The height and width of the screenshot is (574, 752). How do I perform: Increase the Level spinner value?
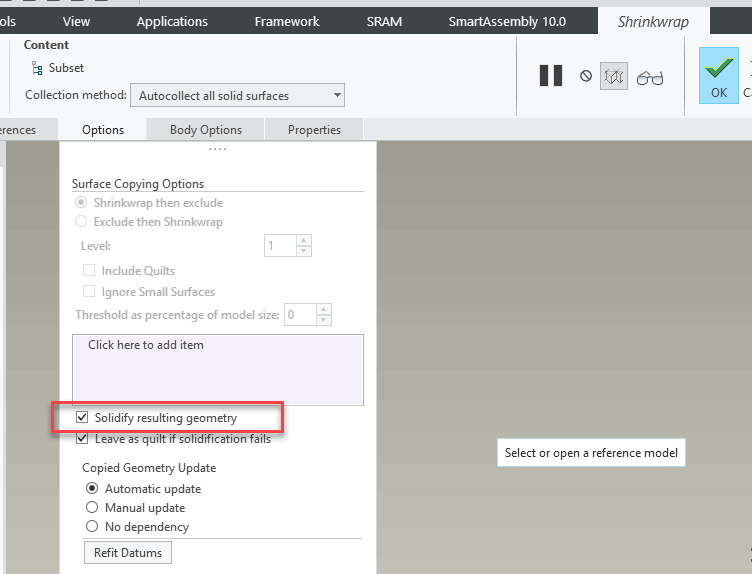pyautogui.click(x=304, y=240)
